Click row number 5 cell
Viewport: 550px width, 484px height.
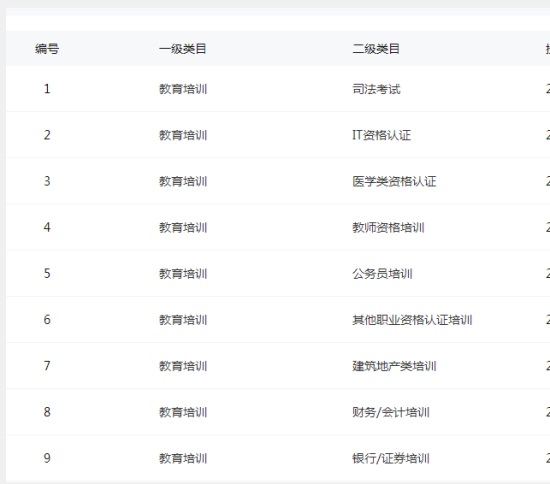pos(47,273)
